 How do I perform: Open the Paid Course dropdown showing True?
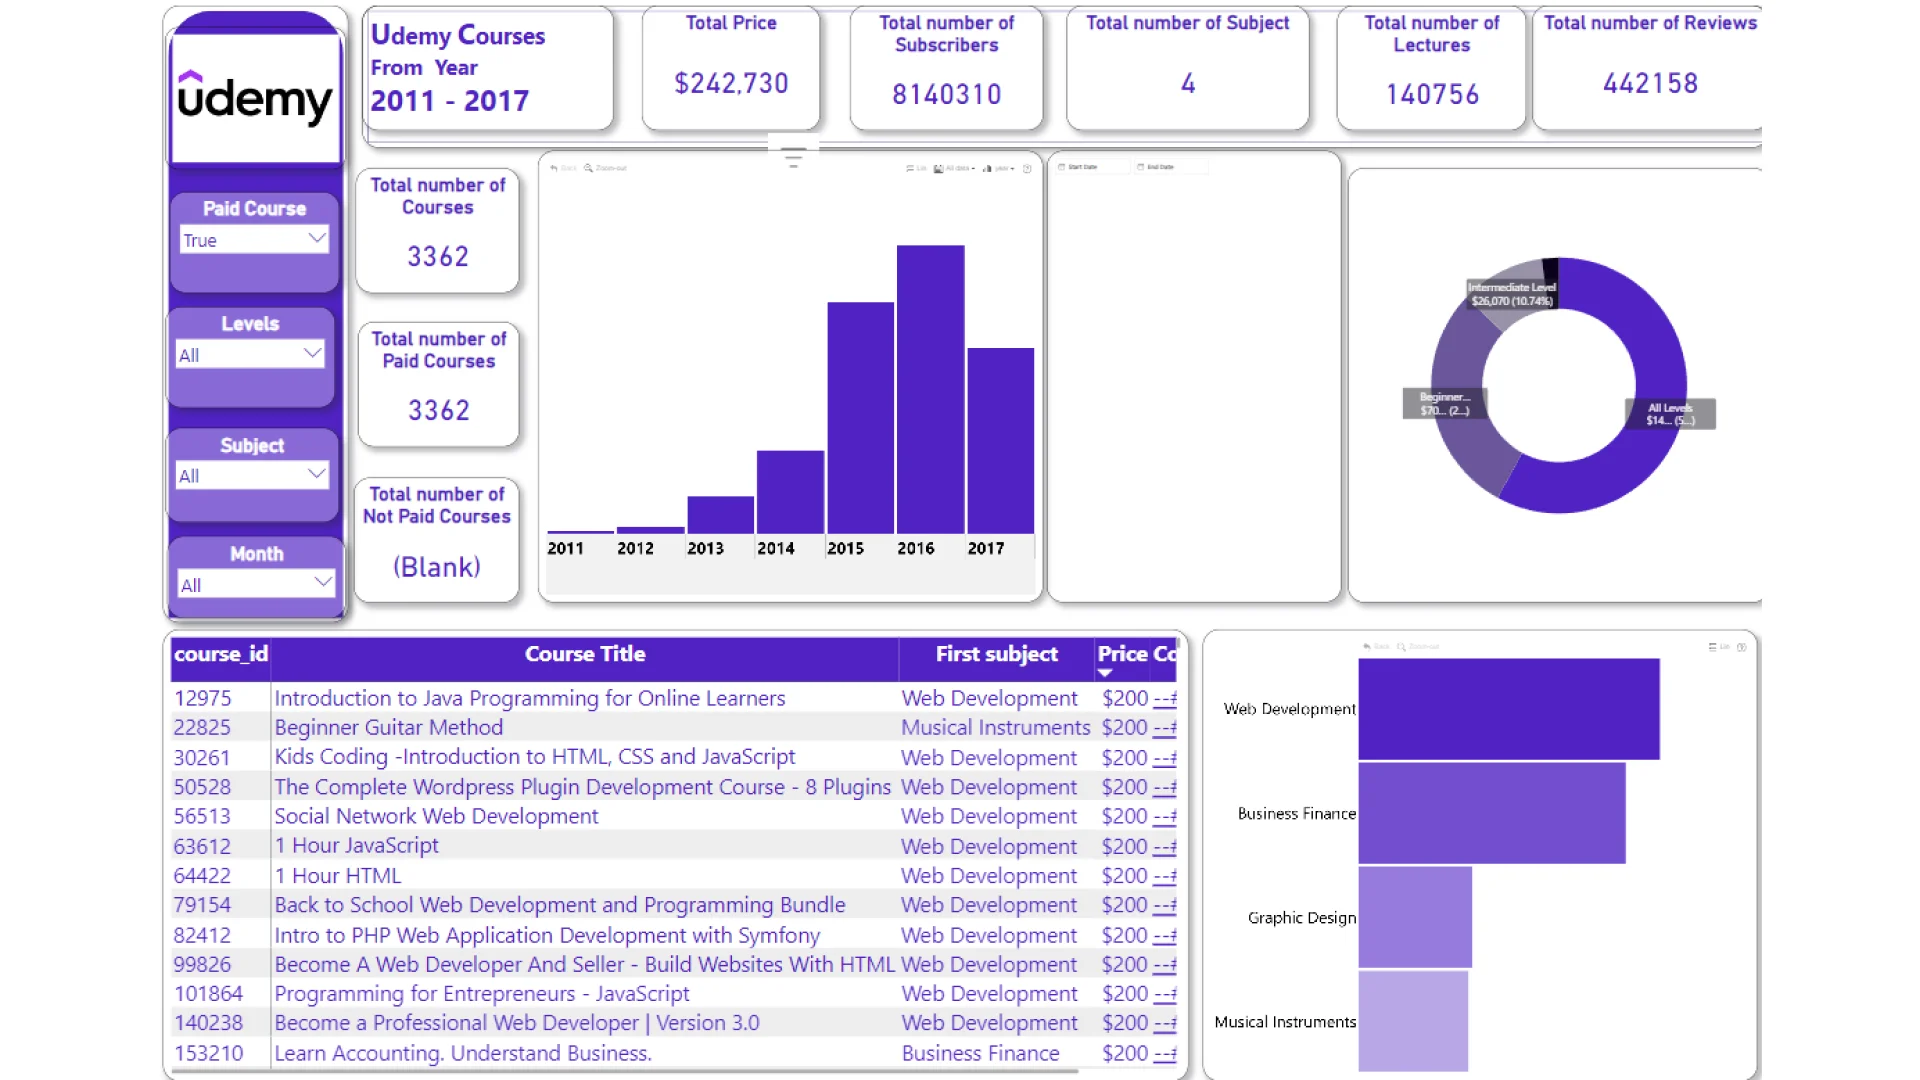click(254, 239)
